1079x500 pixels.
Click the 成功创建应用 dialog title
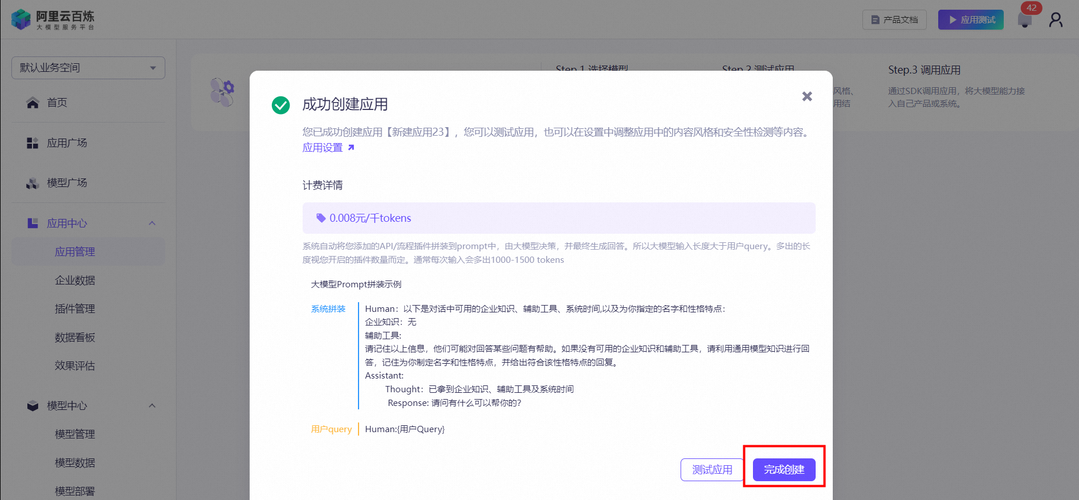pyautogui.click(x=345, y=105)
